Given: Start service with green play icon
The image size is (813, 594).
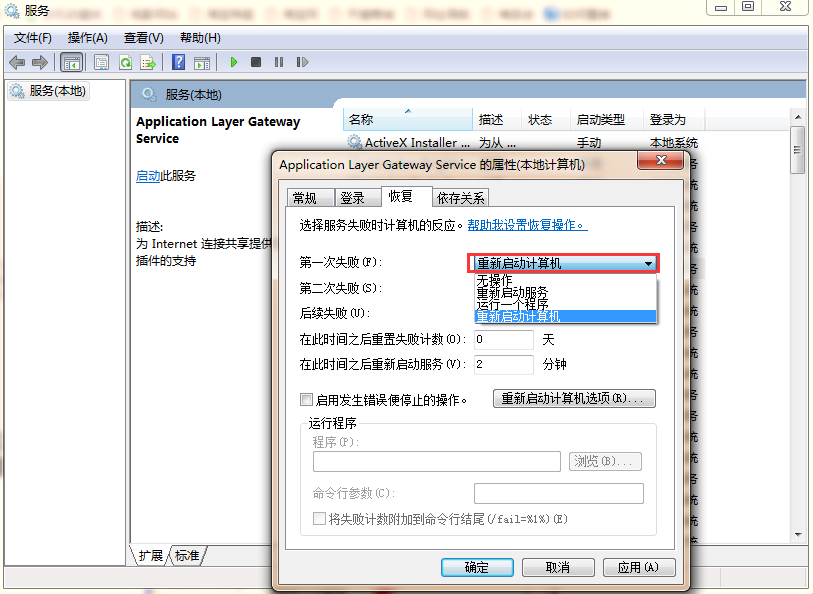Looking at the screenshot, I should (233, 62).
